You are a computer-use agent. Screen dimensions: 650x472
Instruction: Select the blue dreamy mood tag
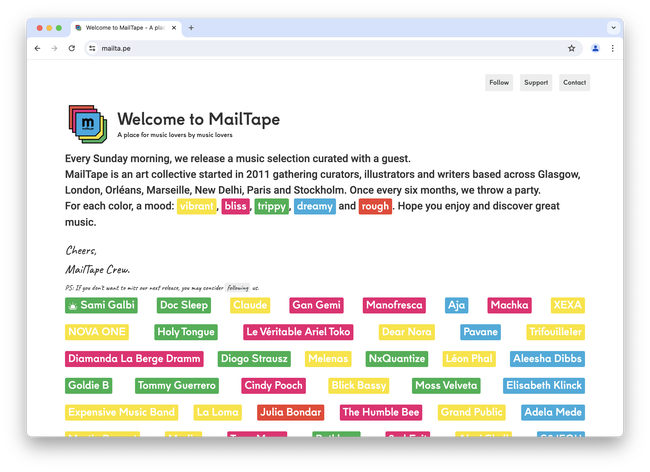click(315, 206)
